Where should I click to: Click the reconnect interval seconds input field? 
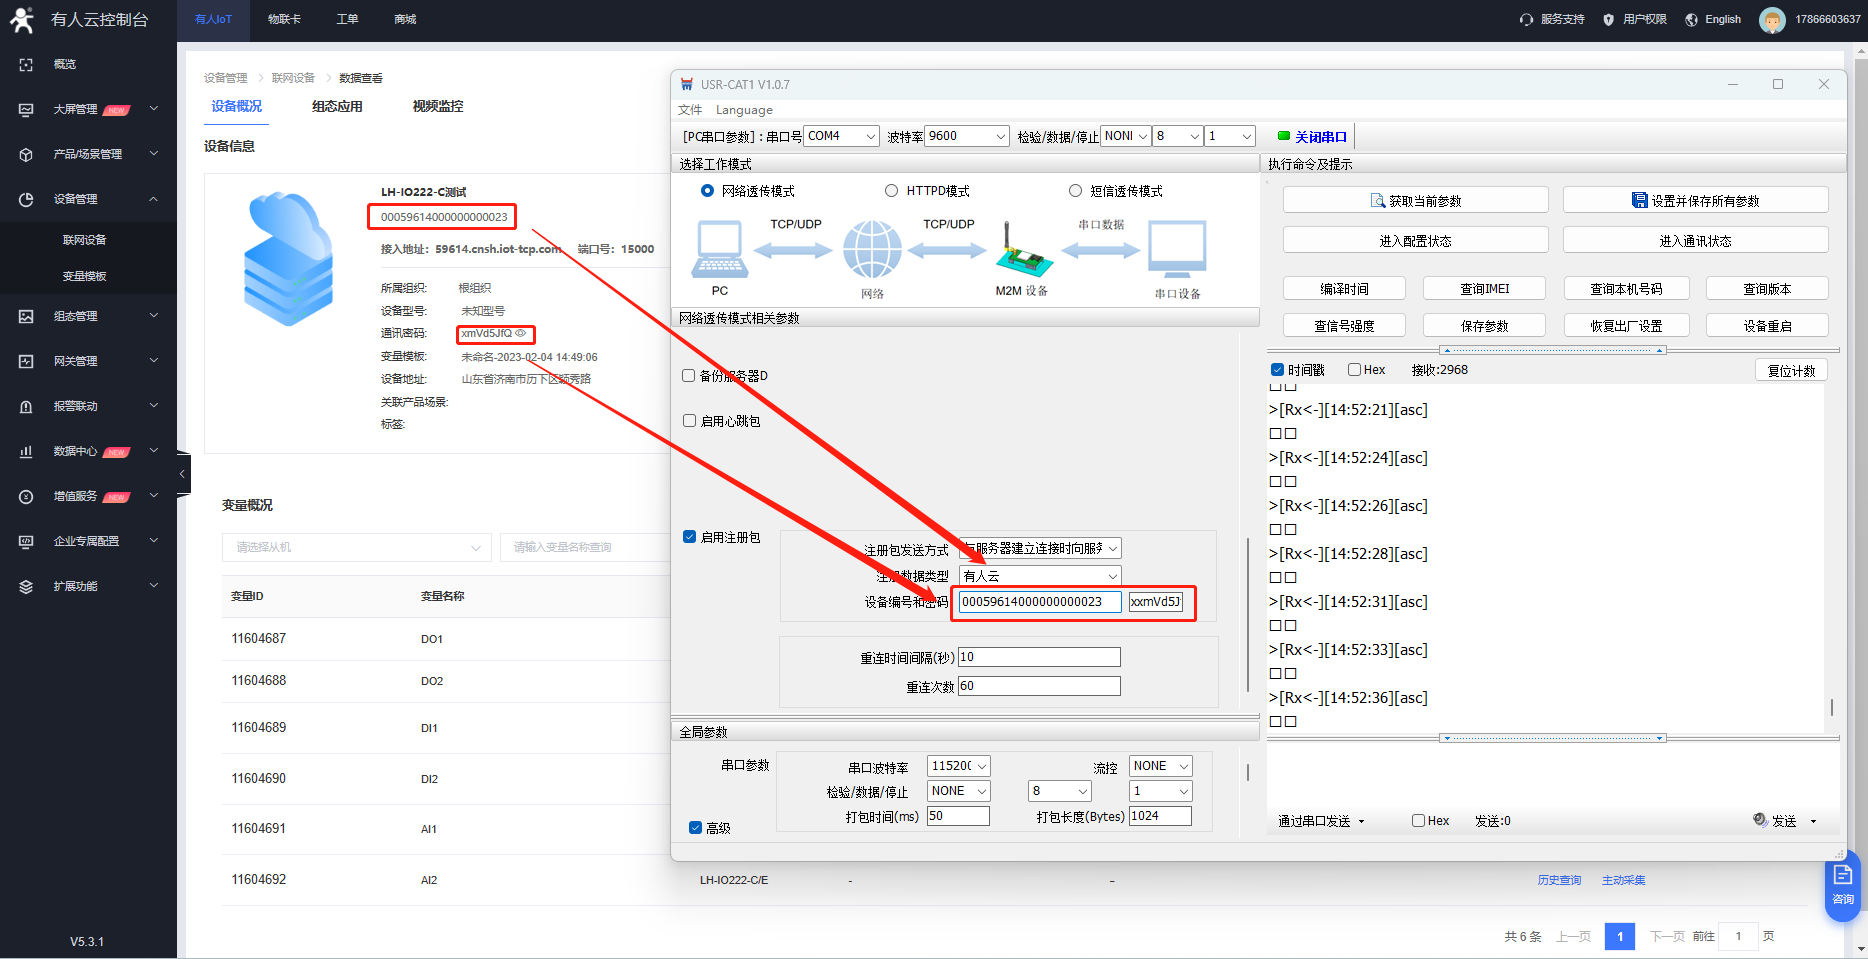tap(1039, 657)
